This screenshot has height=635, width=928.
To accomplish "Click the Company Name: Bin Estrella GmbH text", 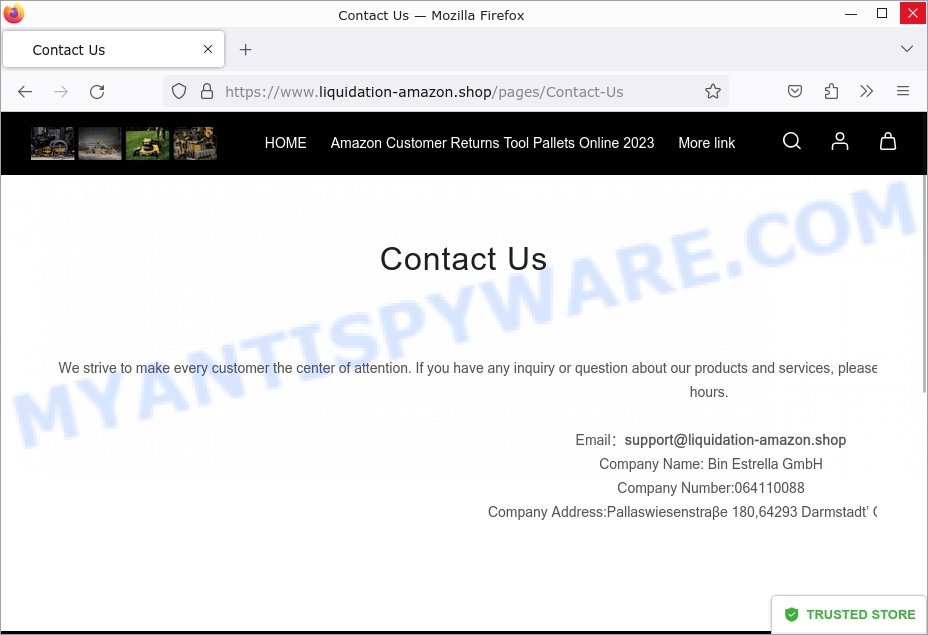I will click(711, 464).
